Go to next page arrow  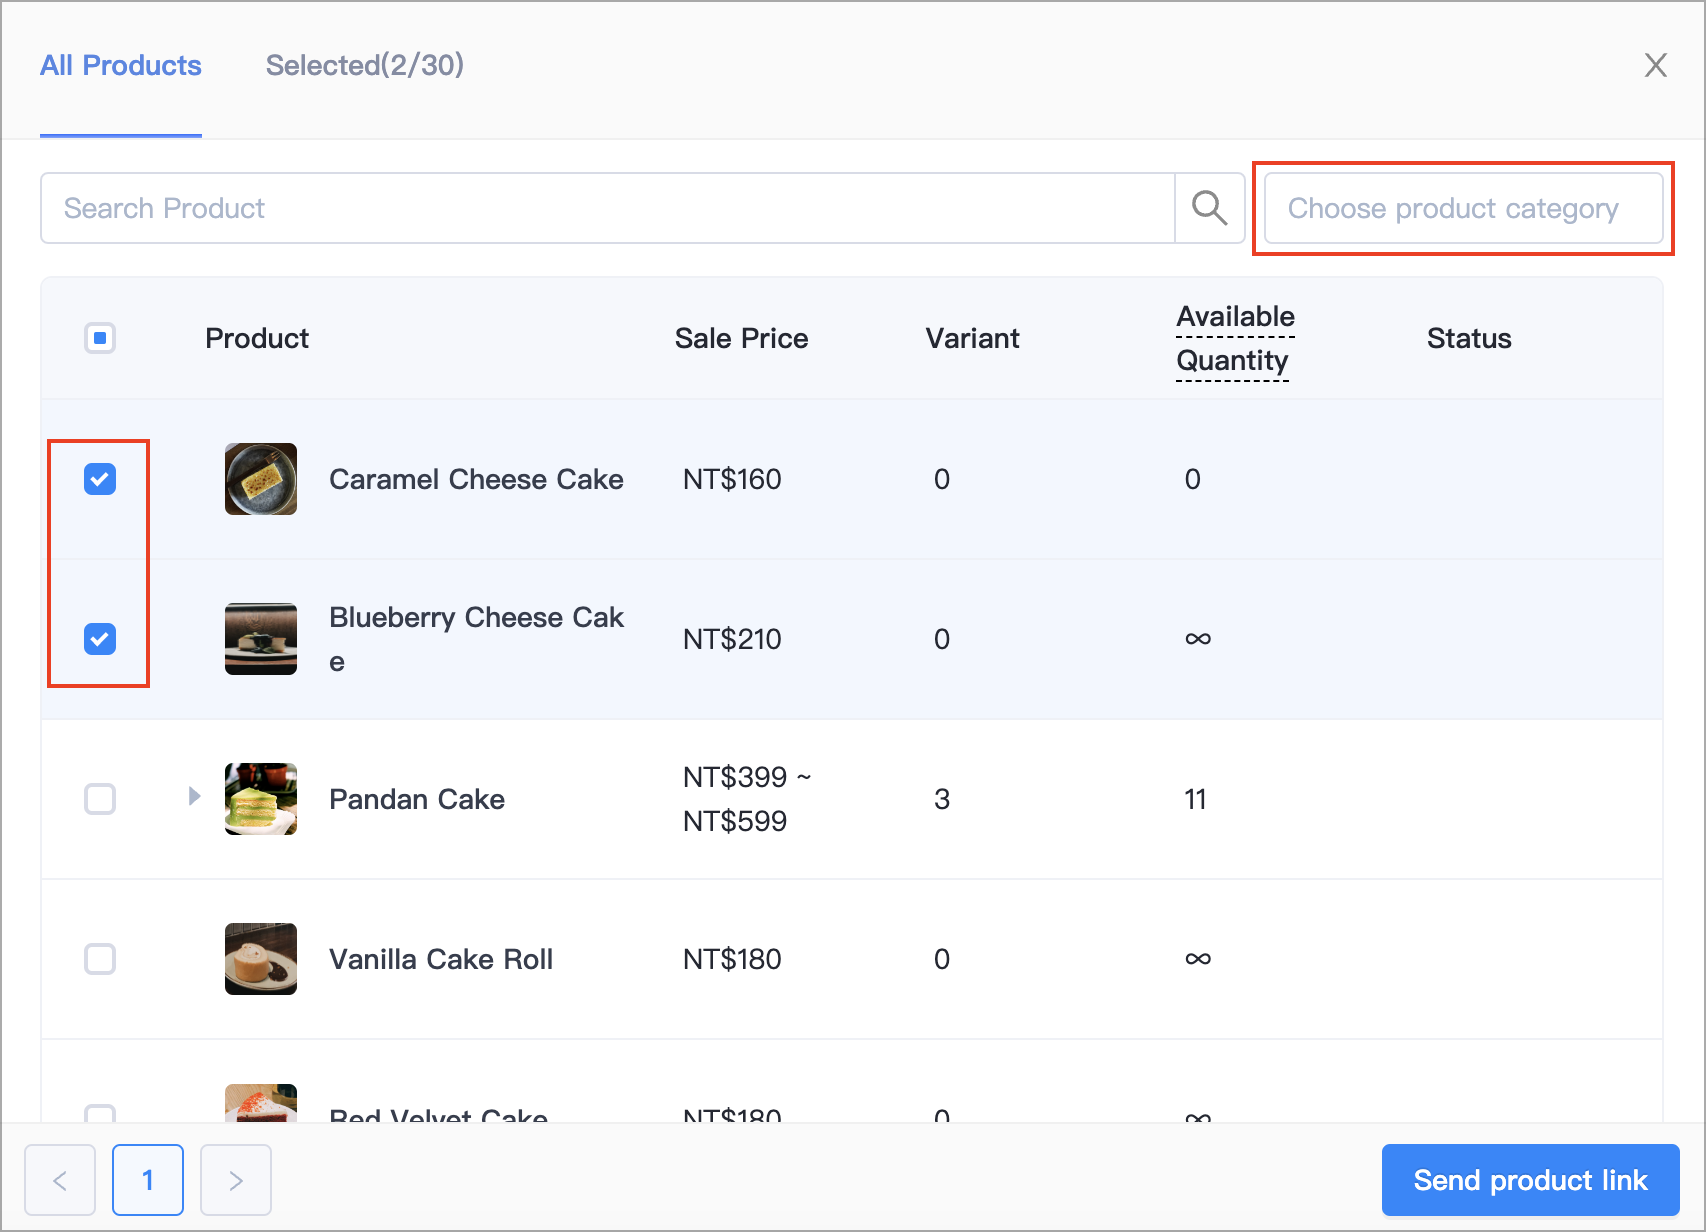pos(236,1180)
